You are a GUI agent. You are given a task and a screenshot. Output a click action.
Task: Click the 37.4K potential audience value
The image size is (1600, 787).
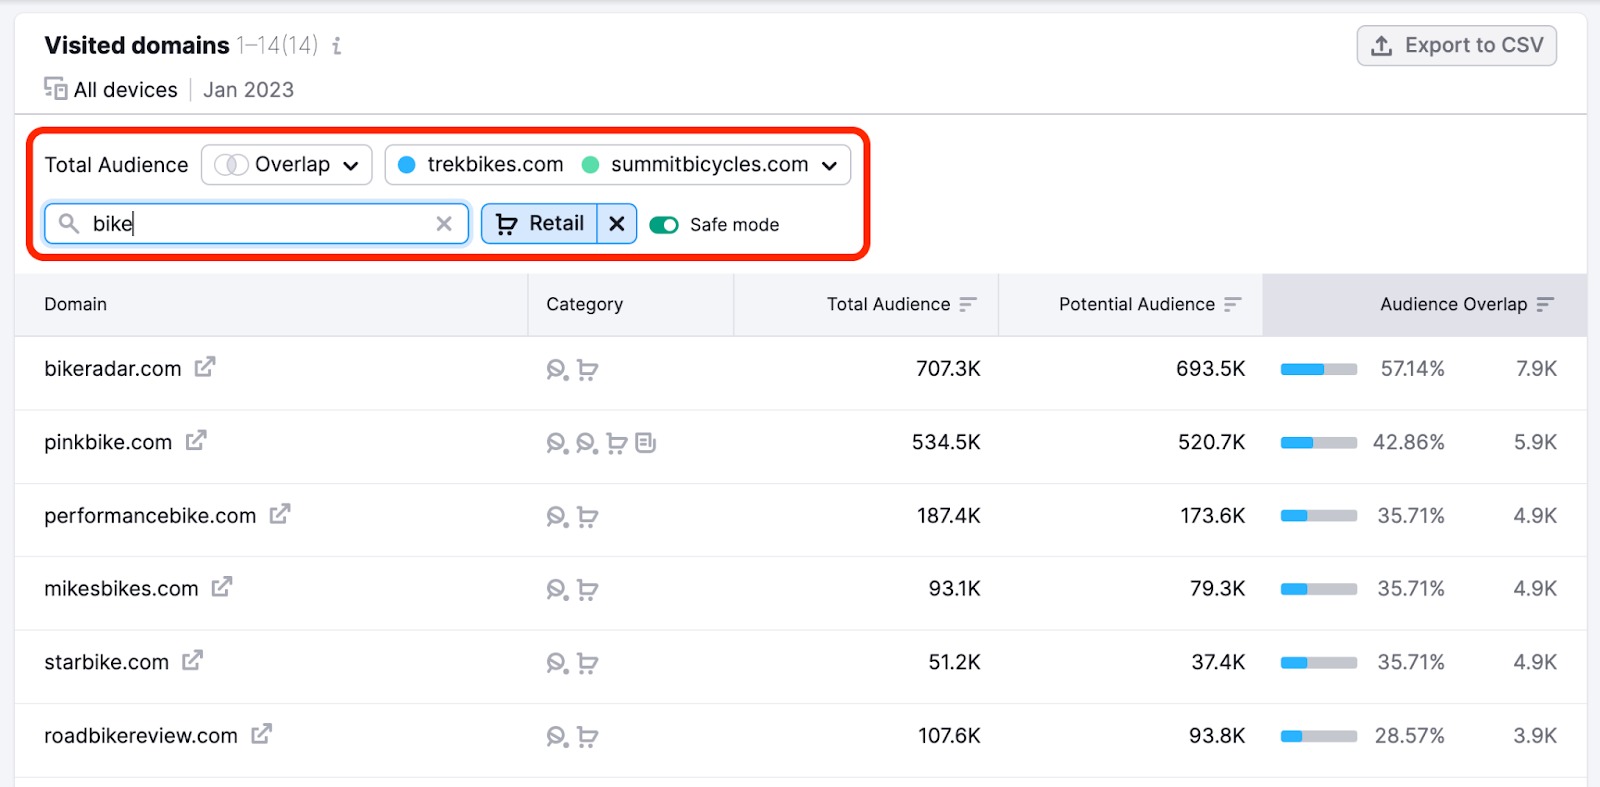pyautogui.click(x=1218, y=662)
